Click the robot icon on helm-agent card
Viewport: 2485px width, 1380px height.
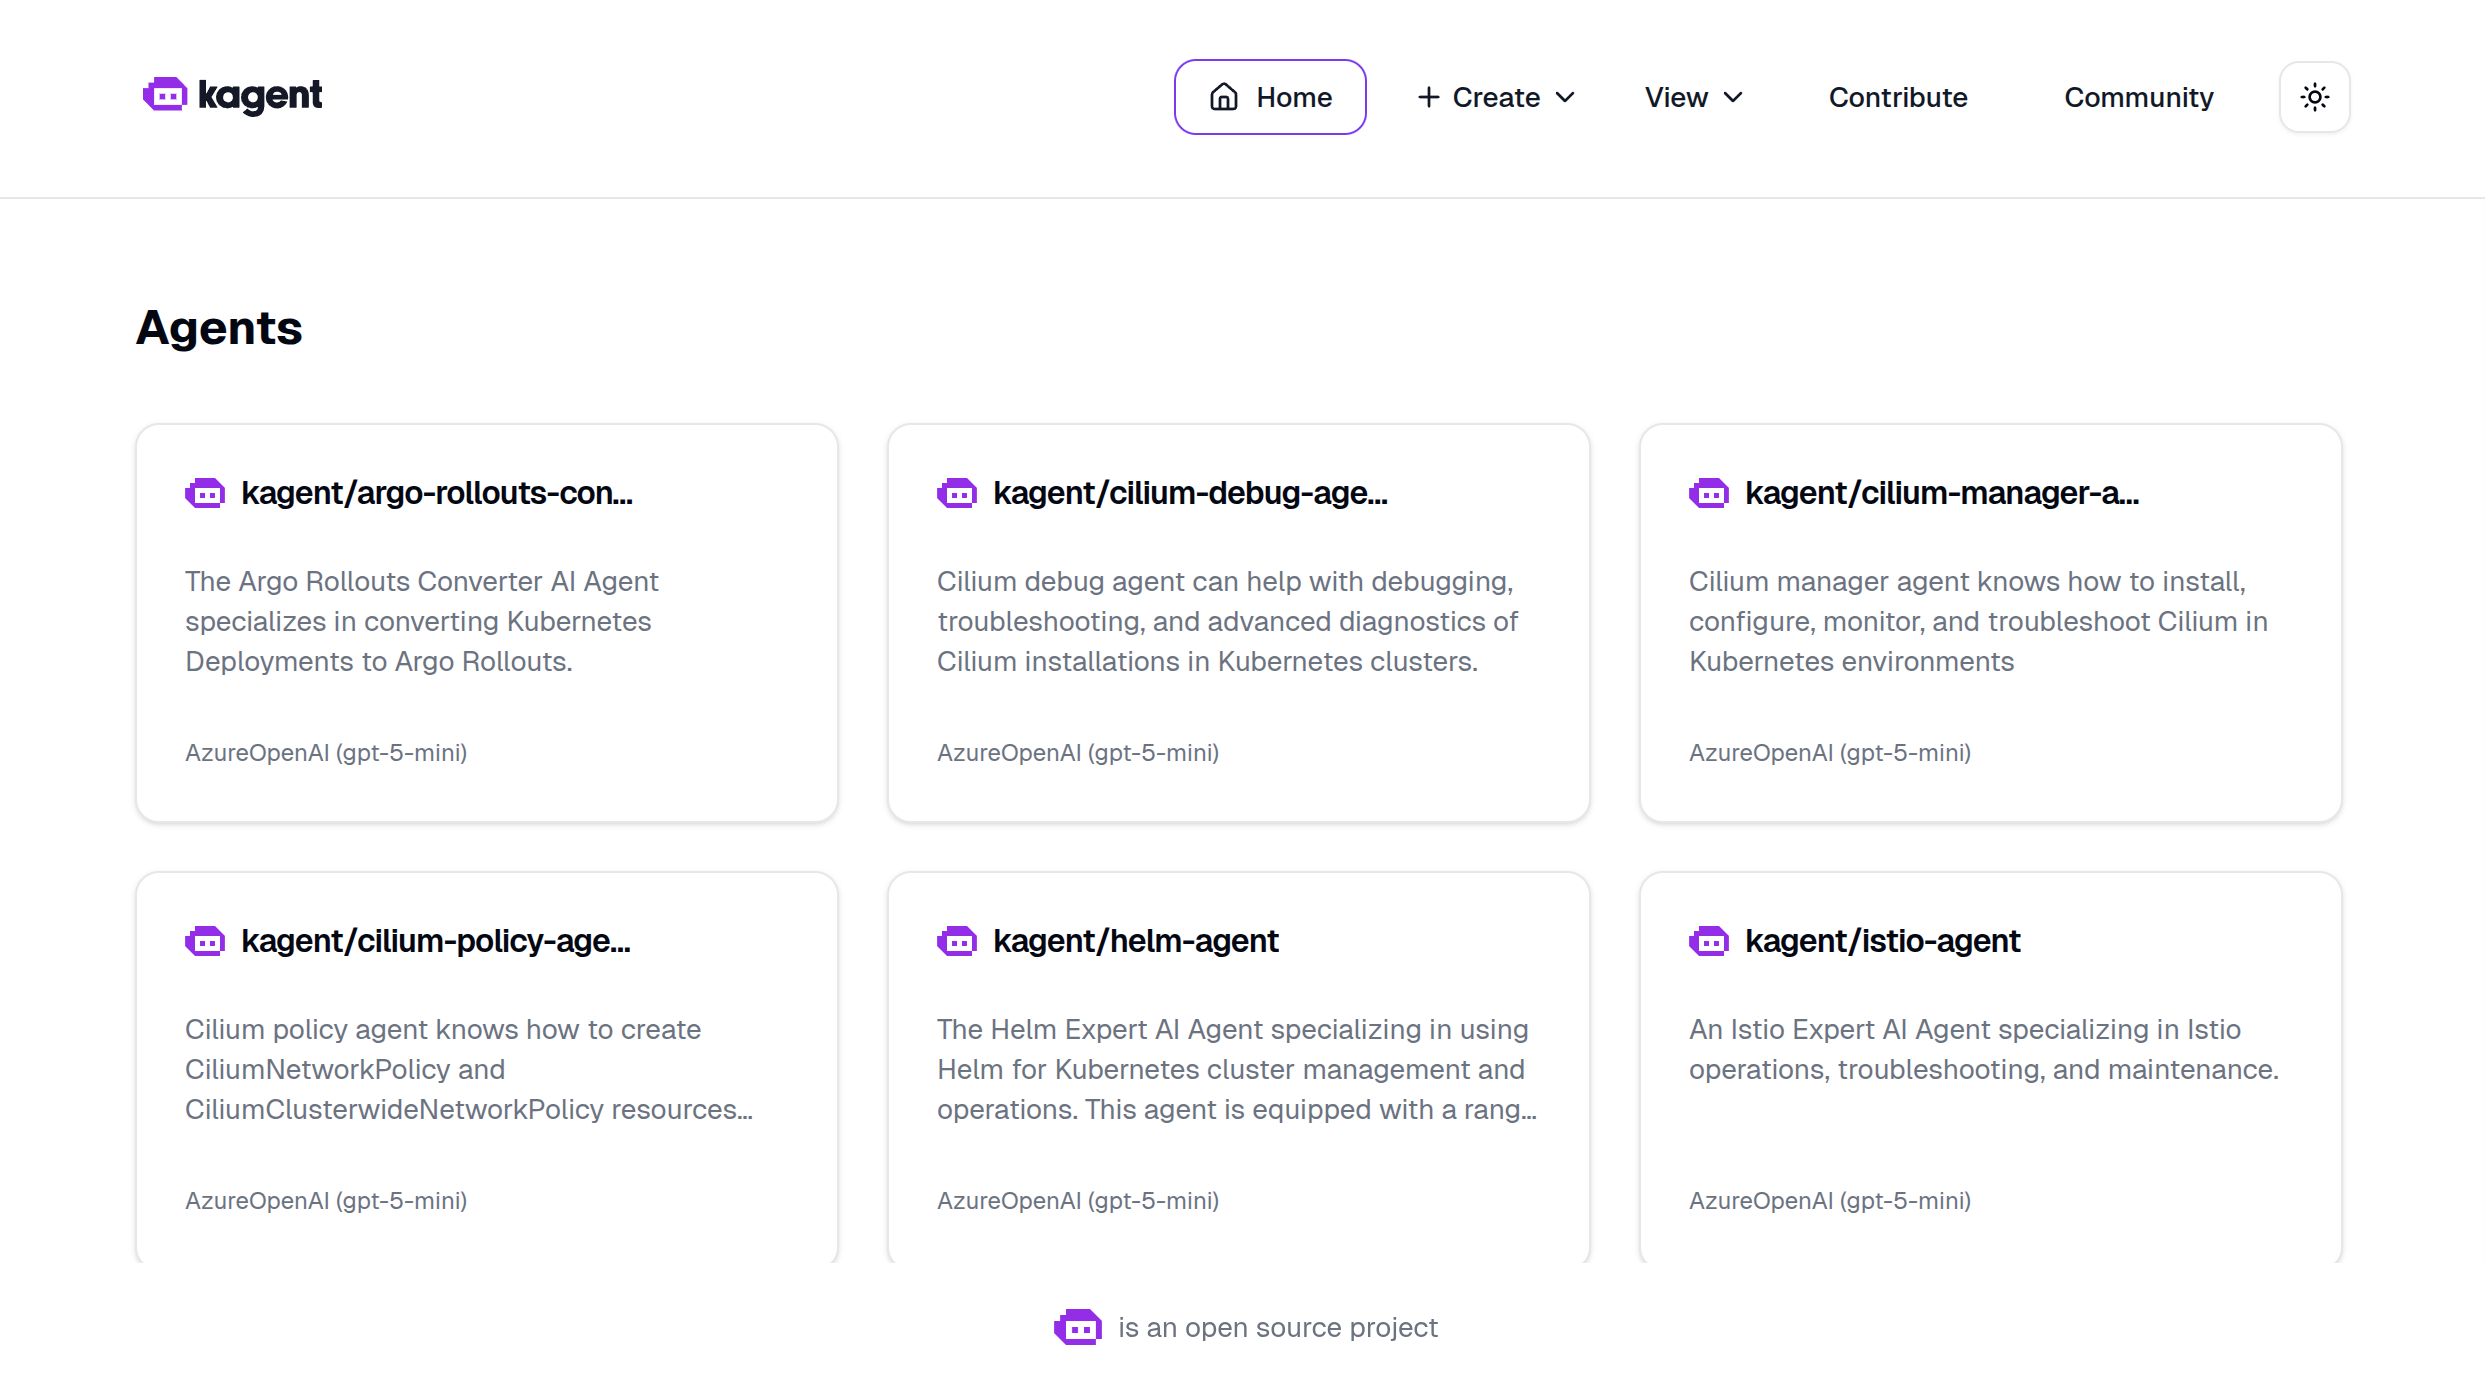957,940
